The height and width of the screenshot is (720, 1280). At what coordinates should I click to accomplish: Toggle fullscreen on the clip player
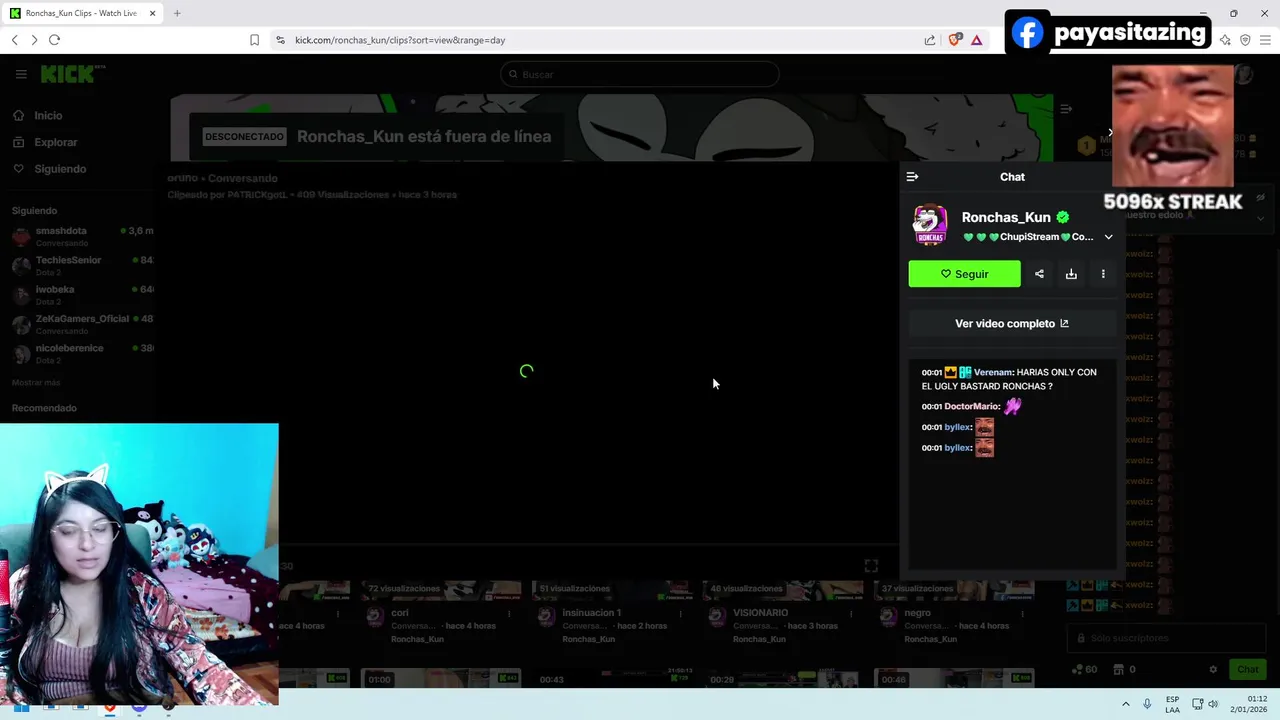point(871,566)
